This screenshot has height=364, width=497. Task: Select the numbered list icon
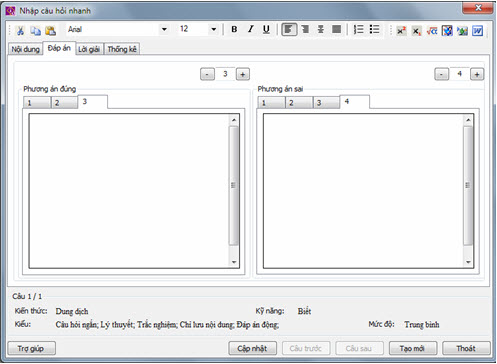(358, 30)
